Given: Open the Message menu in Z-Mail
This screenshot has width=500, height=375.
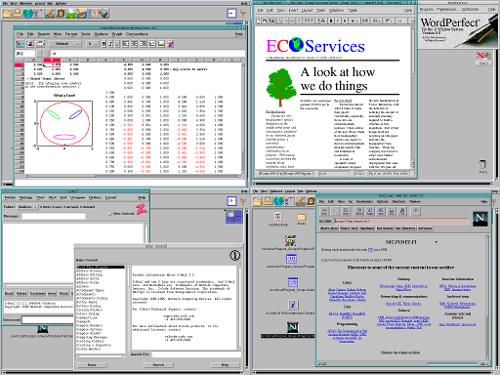Looking at the screenshot, I should (26, 198).
